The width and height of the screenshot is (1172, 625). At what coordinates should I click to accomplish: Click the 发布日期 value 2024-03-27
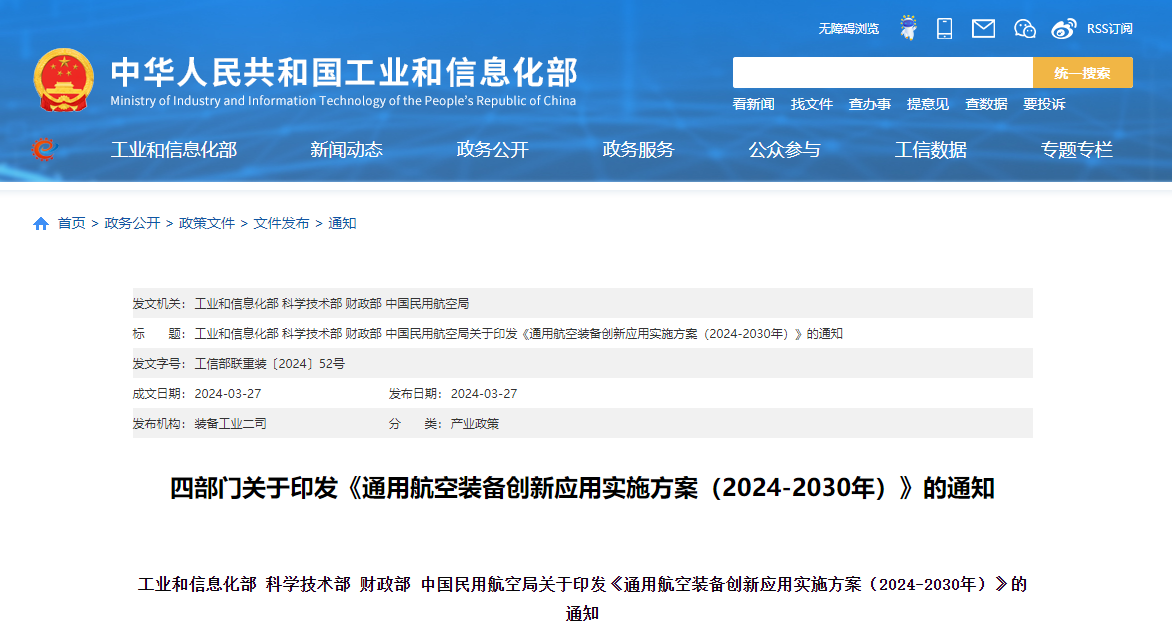click(484, 394)
